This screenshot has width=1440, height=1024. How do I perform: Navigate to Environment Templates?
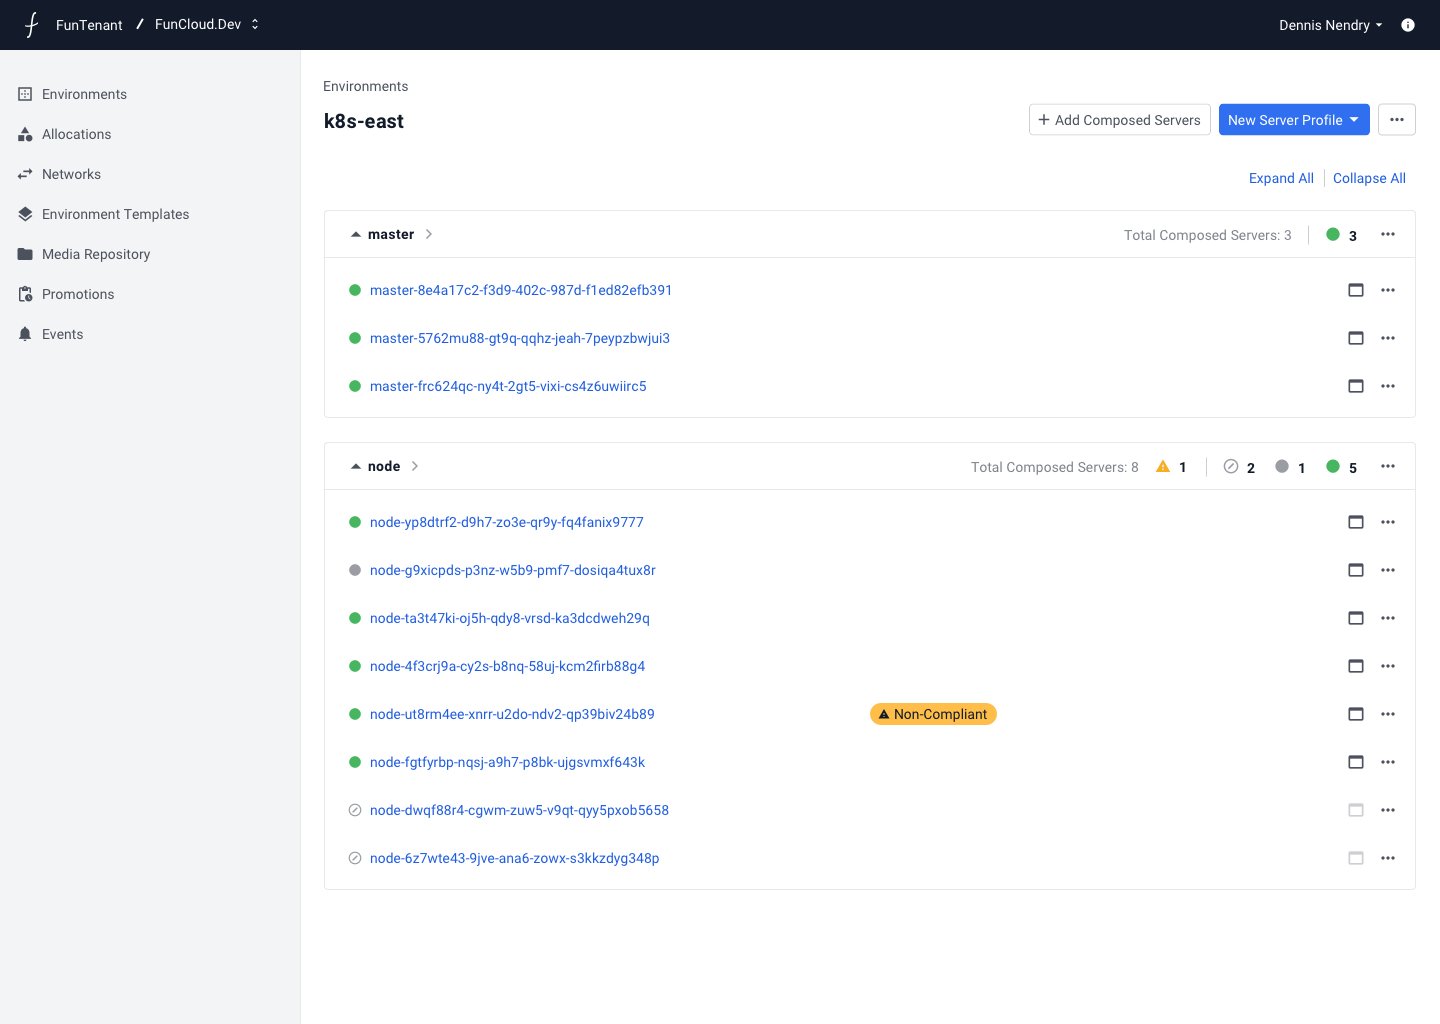115,214
